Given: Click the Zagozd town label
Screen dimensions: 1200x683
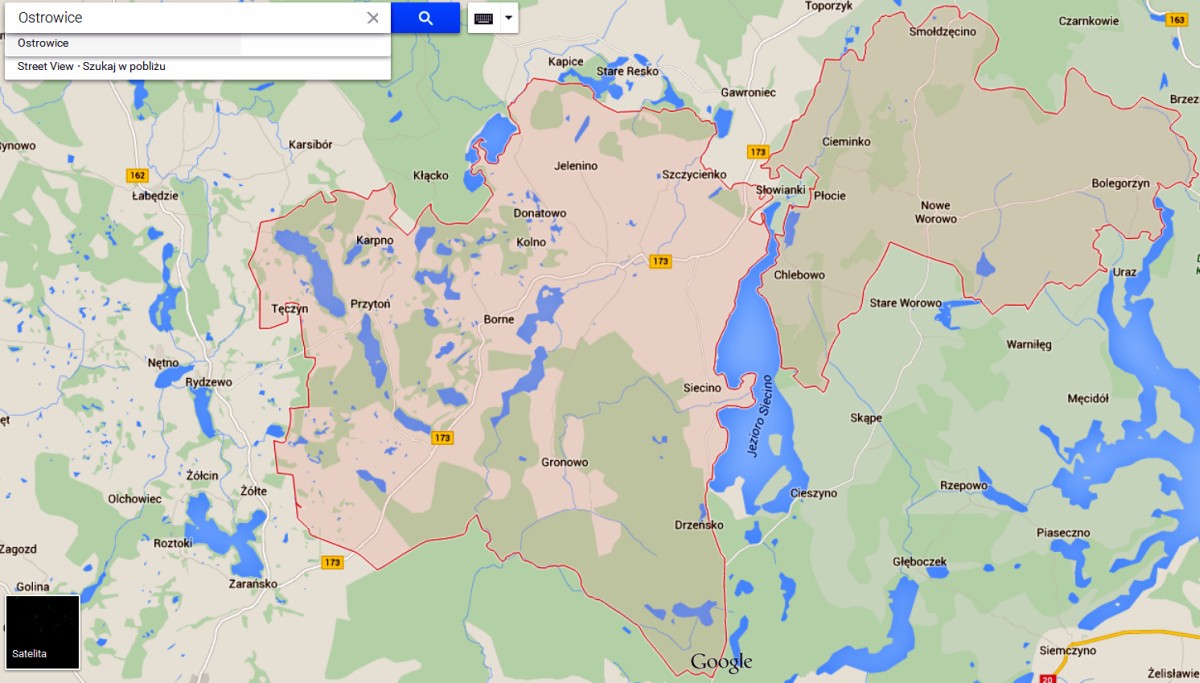Looking at the screenshot, I should (x=18, y=549).
